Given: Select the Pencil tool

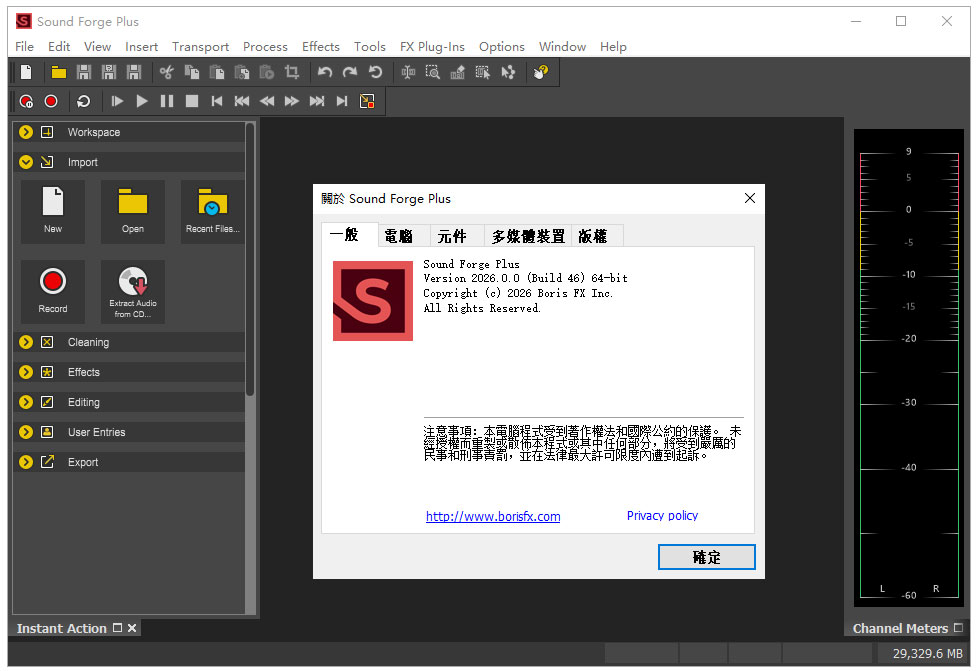Looking at the screenshot, I should [458, 72].
